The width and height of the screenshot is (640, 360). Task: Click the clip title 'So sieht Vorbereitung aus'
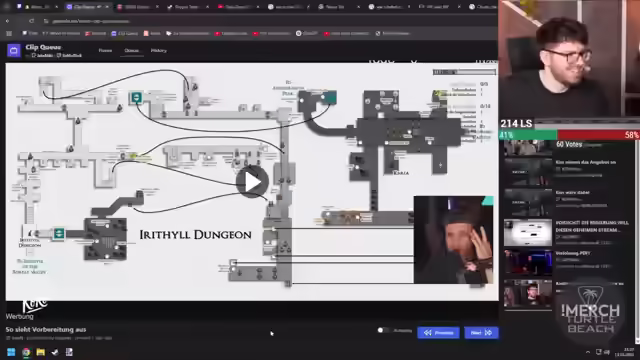click(46, 329)
